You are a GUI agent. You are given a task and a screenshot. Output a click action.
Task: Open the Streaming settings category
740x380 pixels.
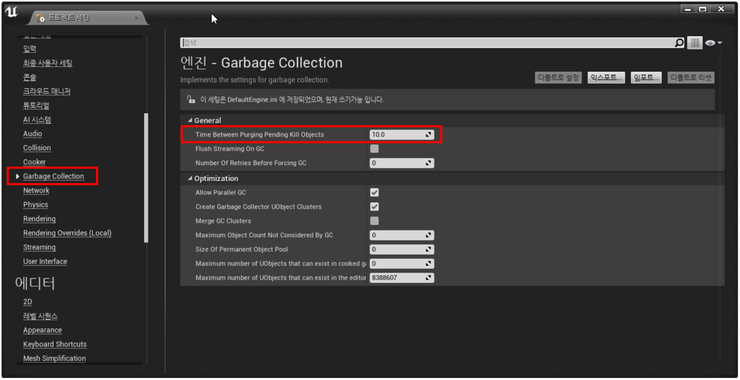[x=39, y=247]
